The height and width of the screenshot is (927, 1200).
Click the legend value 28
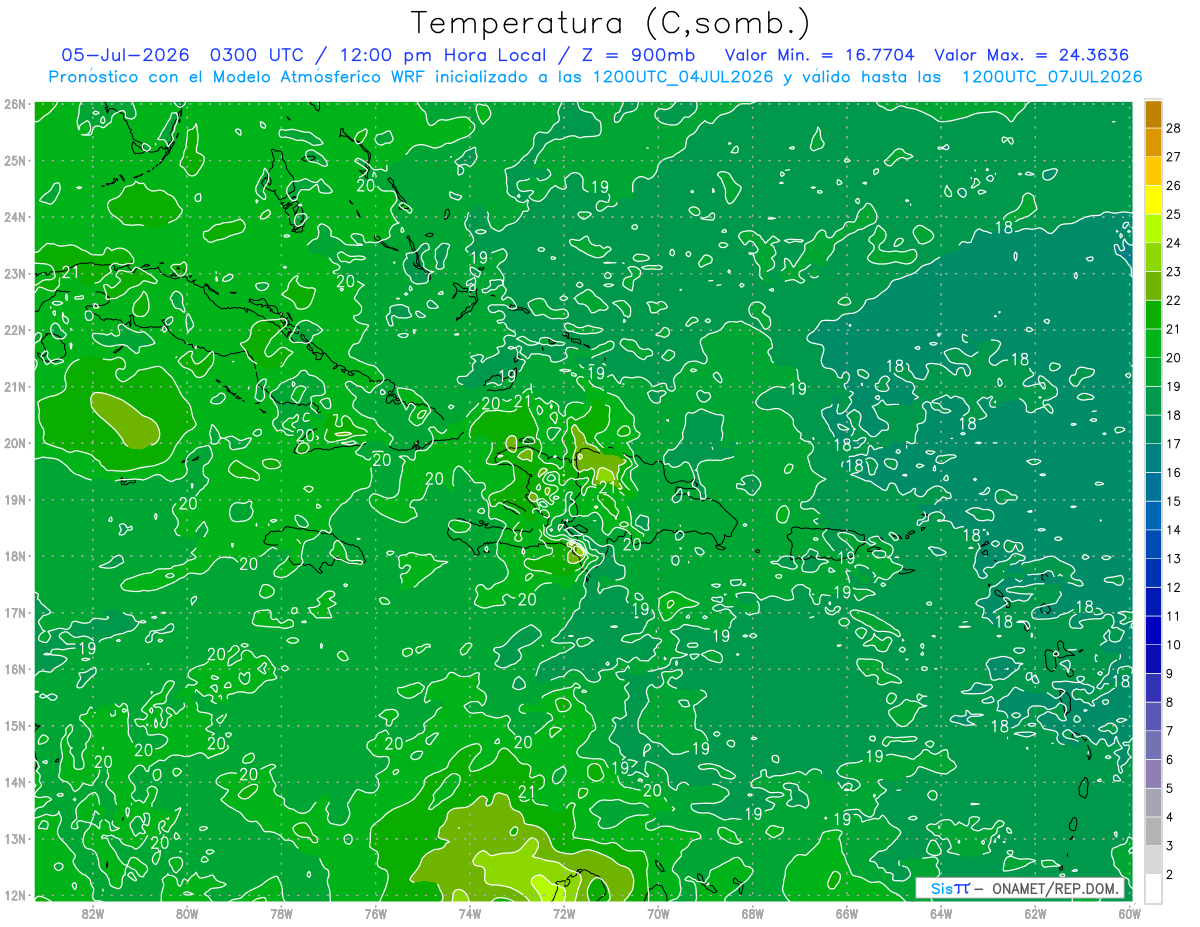1174,128
